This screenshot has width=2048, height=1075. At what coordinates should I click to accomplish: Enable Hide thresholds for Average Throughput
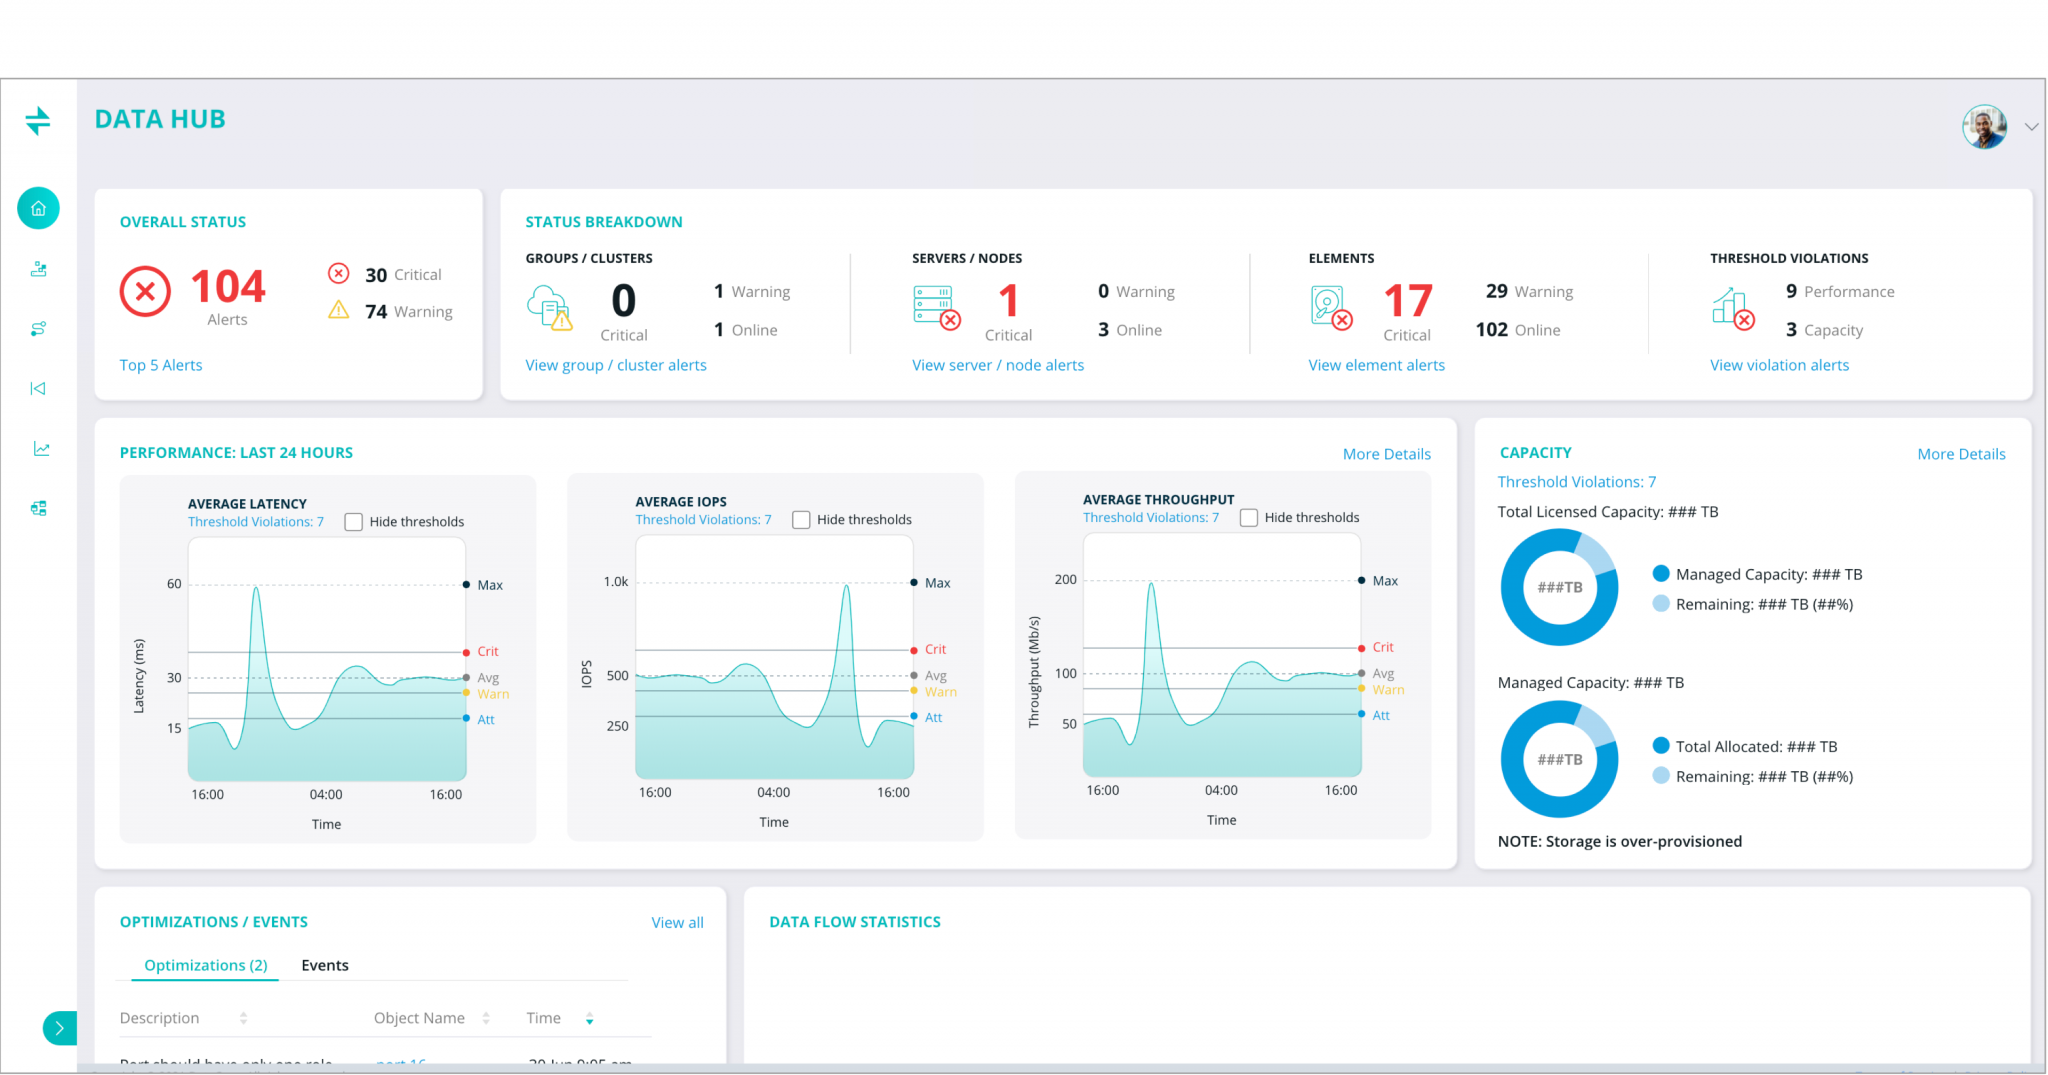[x=1248, y=518]
